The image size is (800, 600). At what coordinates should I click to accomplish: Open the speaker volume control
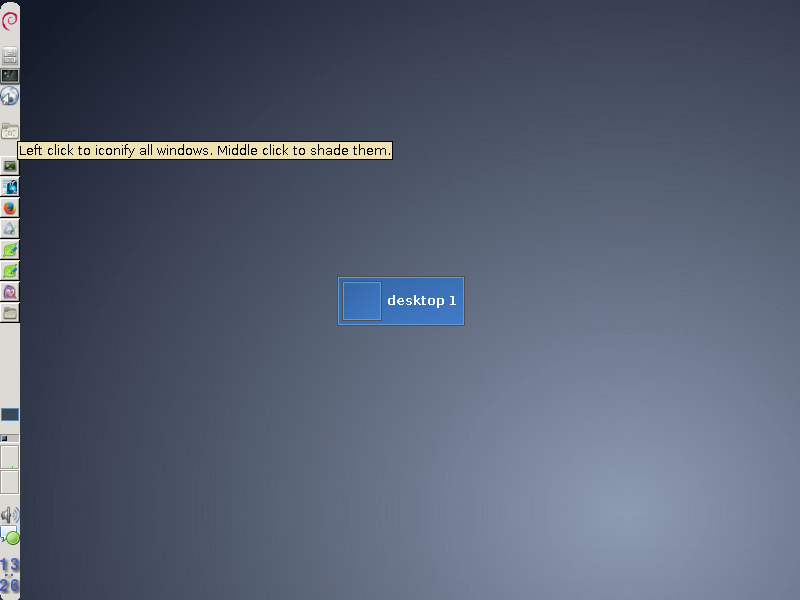(10, 515)
